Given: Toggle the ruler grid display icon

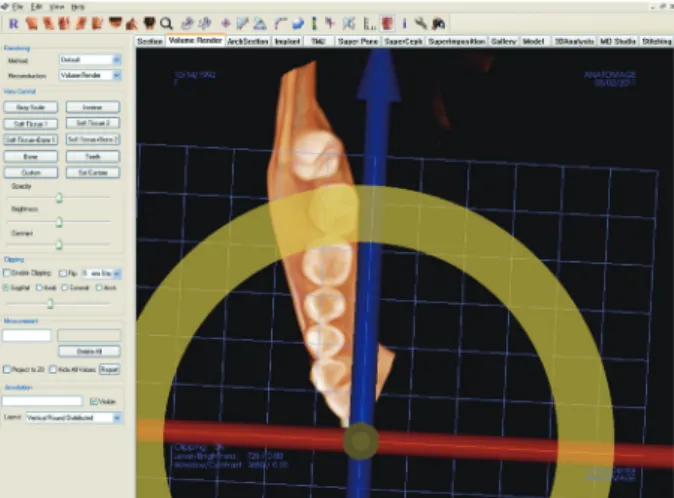Looking at the screenshot, I should pos(370,24).
